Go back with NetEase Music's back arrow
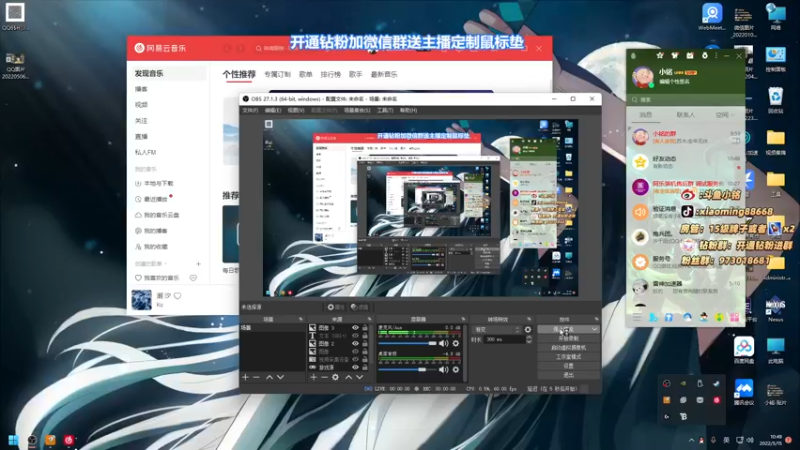 227,48
